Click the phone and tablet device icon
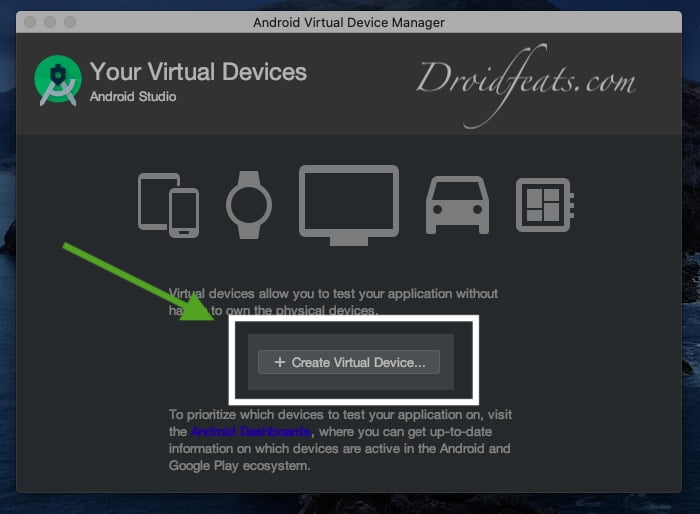Image resolution: width=700 pixels, height=514 pixels. (168, 205)
